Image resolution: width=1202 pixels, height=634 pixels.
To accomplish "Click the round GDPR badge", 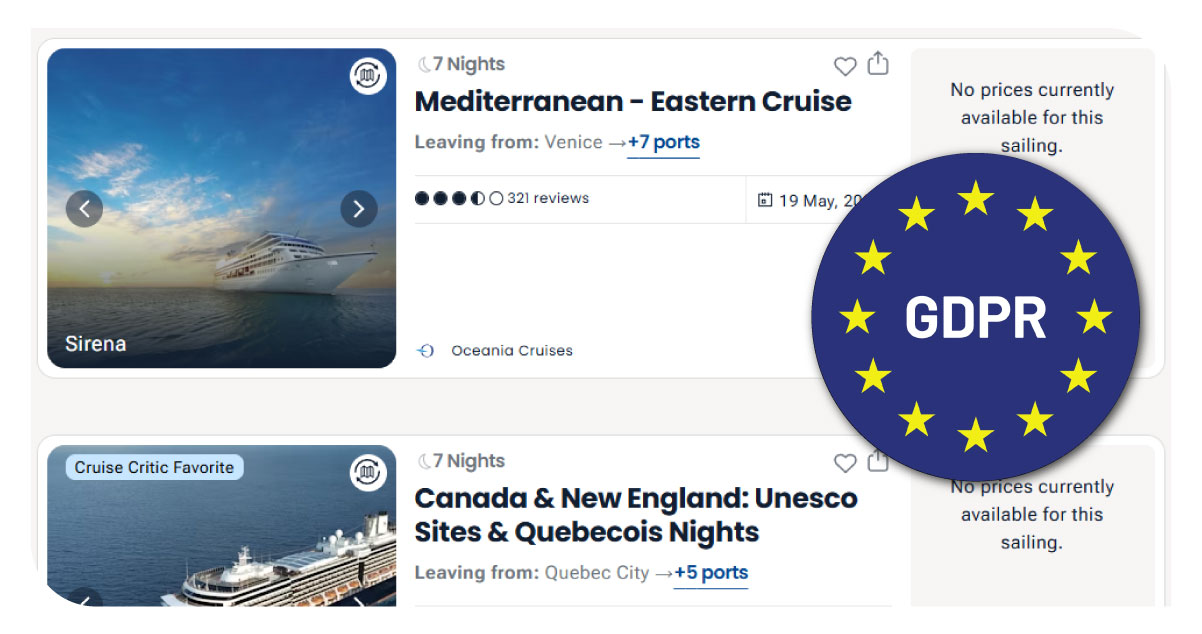I will coord(975,317).
